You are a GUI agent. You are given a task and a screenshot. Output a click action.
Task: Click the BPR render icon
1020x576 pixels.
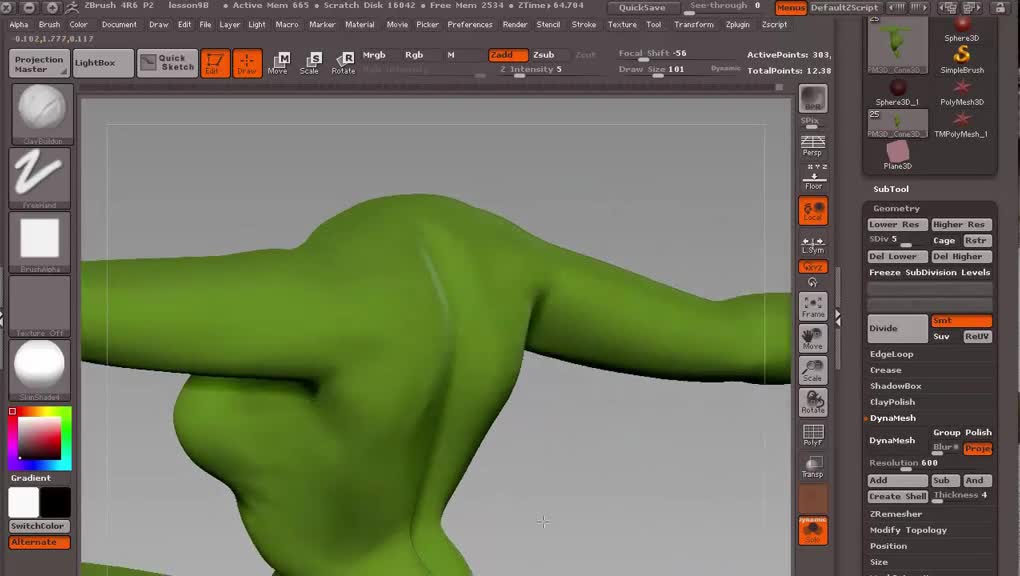(813, 99)
